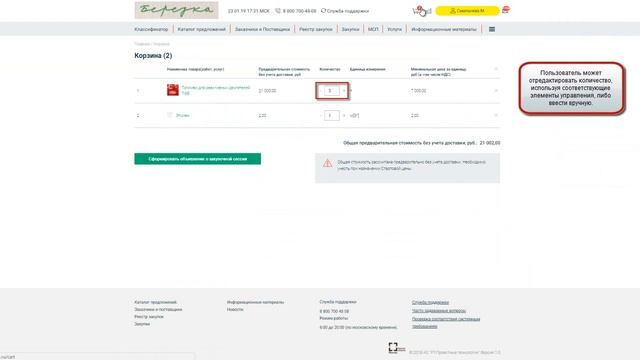This screenshot has height=360, width=640.
Task: Click the Корзина (2) heading
Action: 153,56
